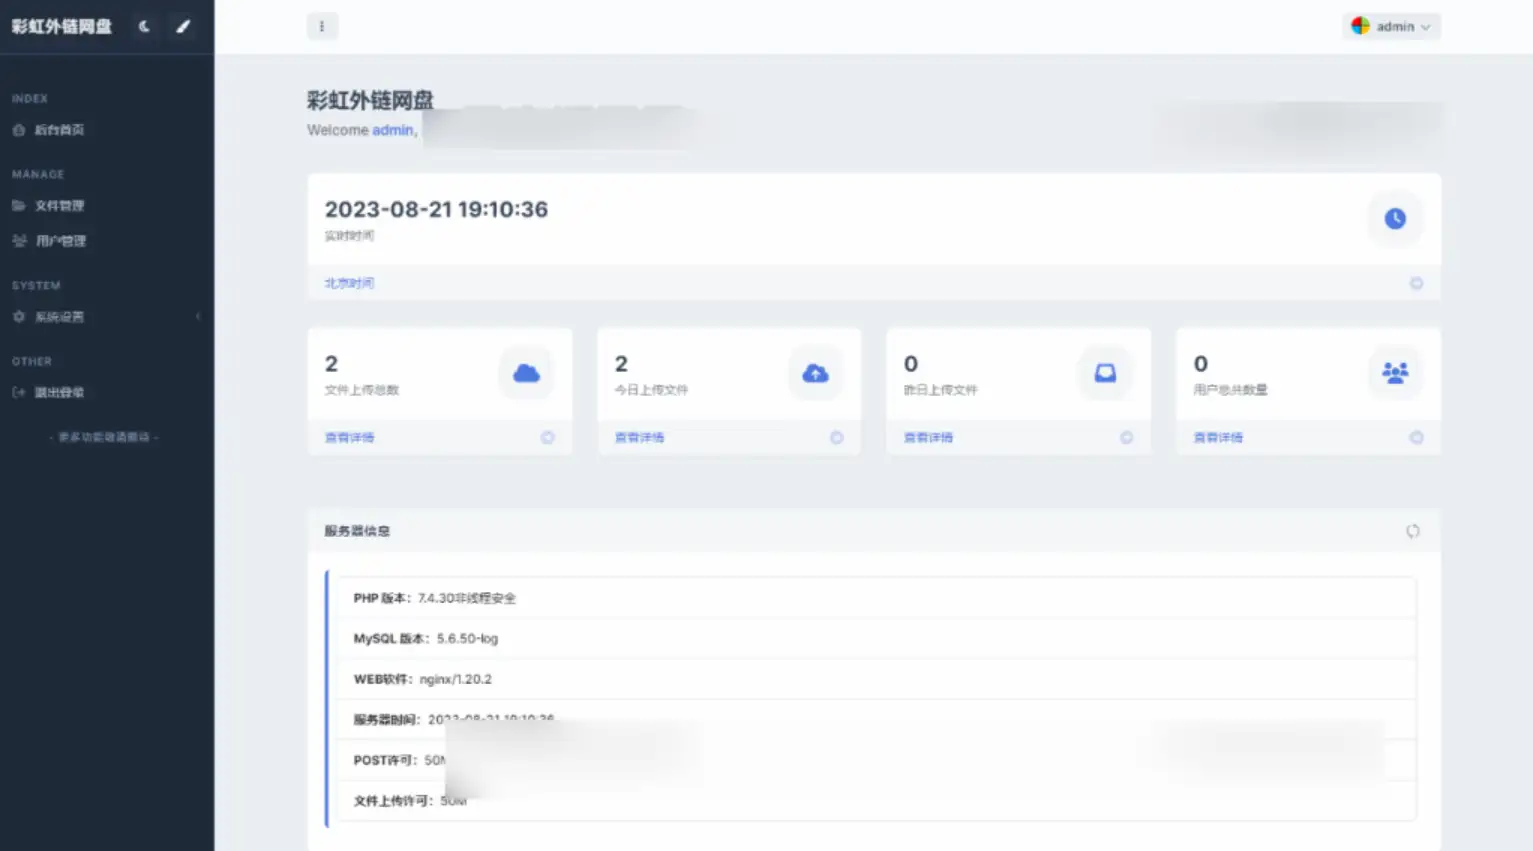Click the POST许可 row
Viewport: 1533px width, 851px height.
click(x=876, y=760)
